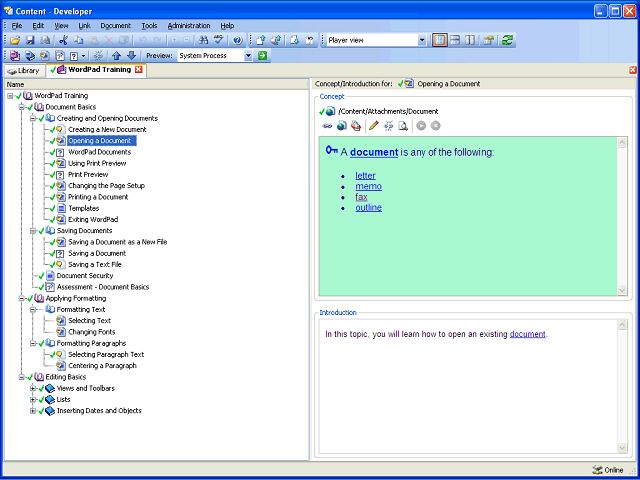Click the Name column header
This screenshot has height=480, width=640.
(x=156, y=84)
